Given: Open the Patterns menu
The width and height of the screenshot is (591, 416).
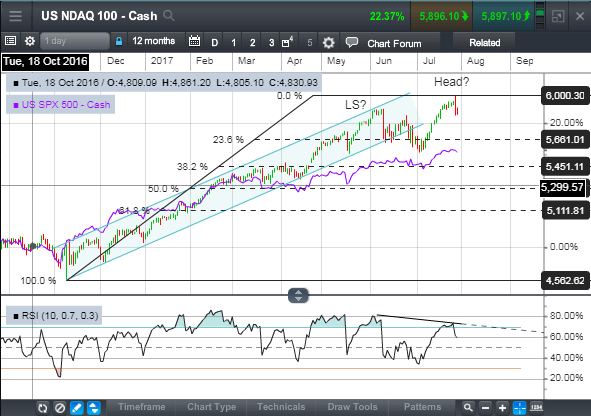Looking at the screenshot, I should (x=422, y=407).
